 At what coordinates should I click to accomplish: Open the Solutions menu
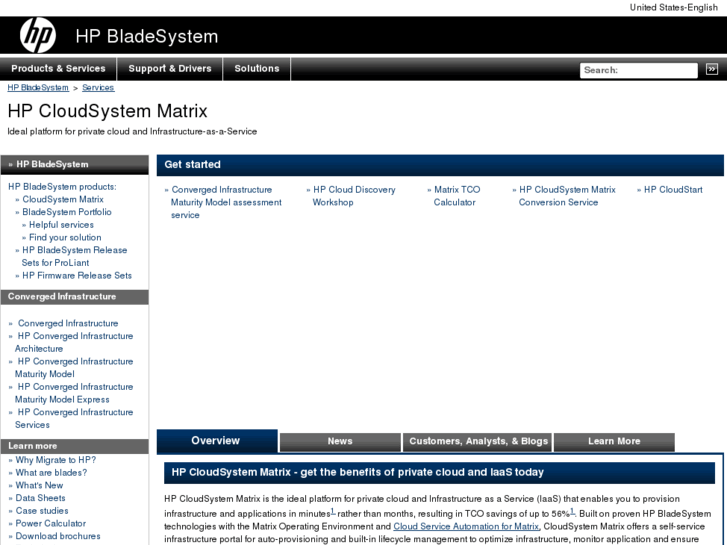pos(257,69)
